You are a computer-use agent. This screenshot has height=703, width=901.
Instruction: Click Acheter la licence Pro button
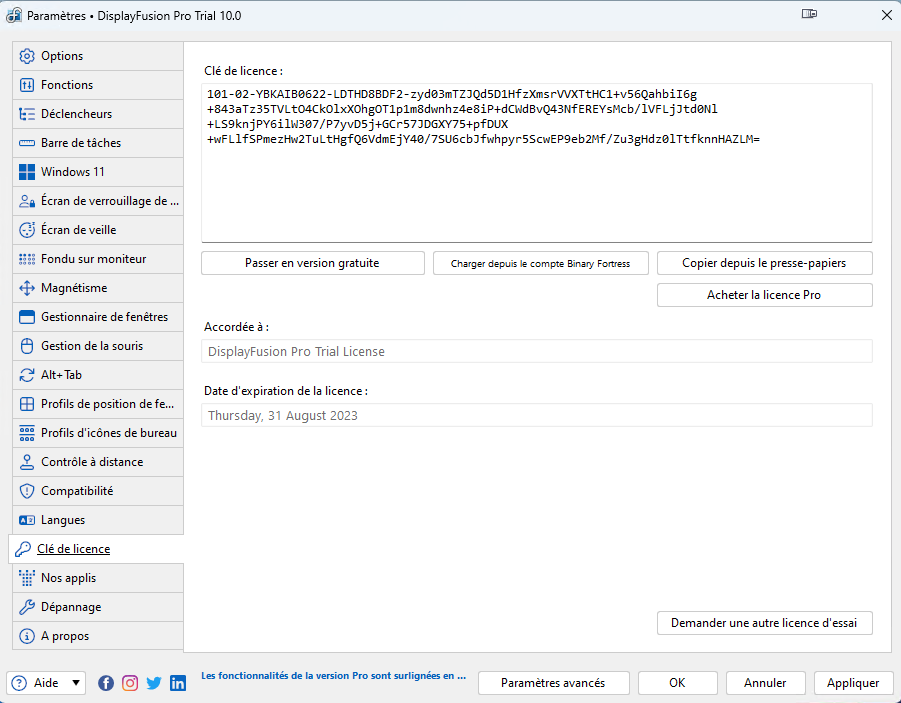point(764,295)
